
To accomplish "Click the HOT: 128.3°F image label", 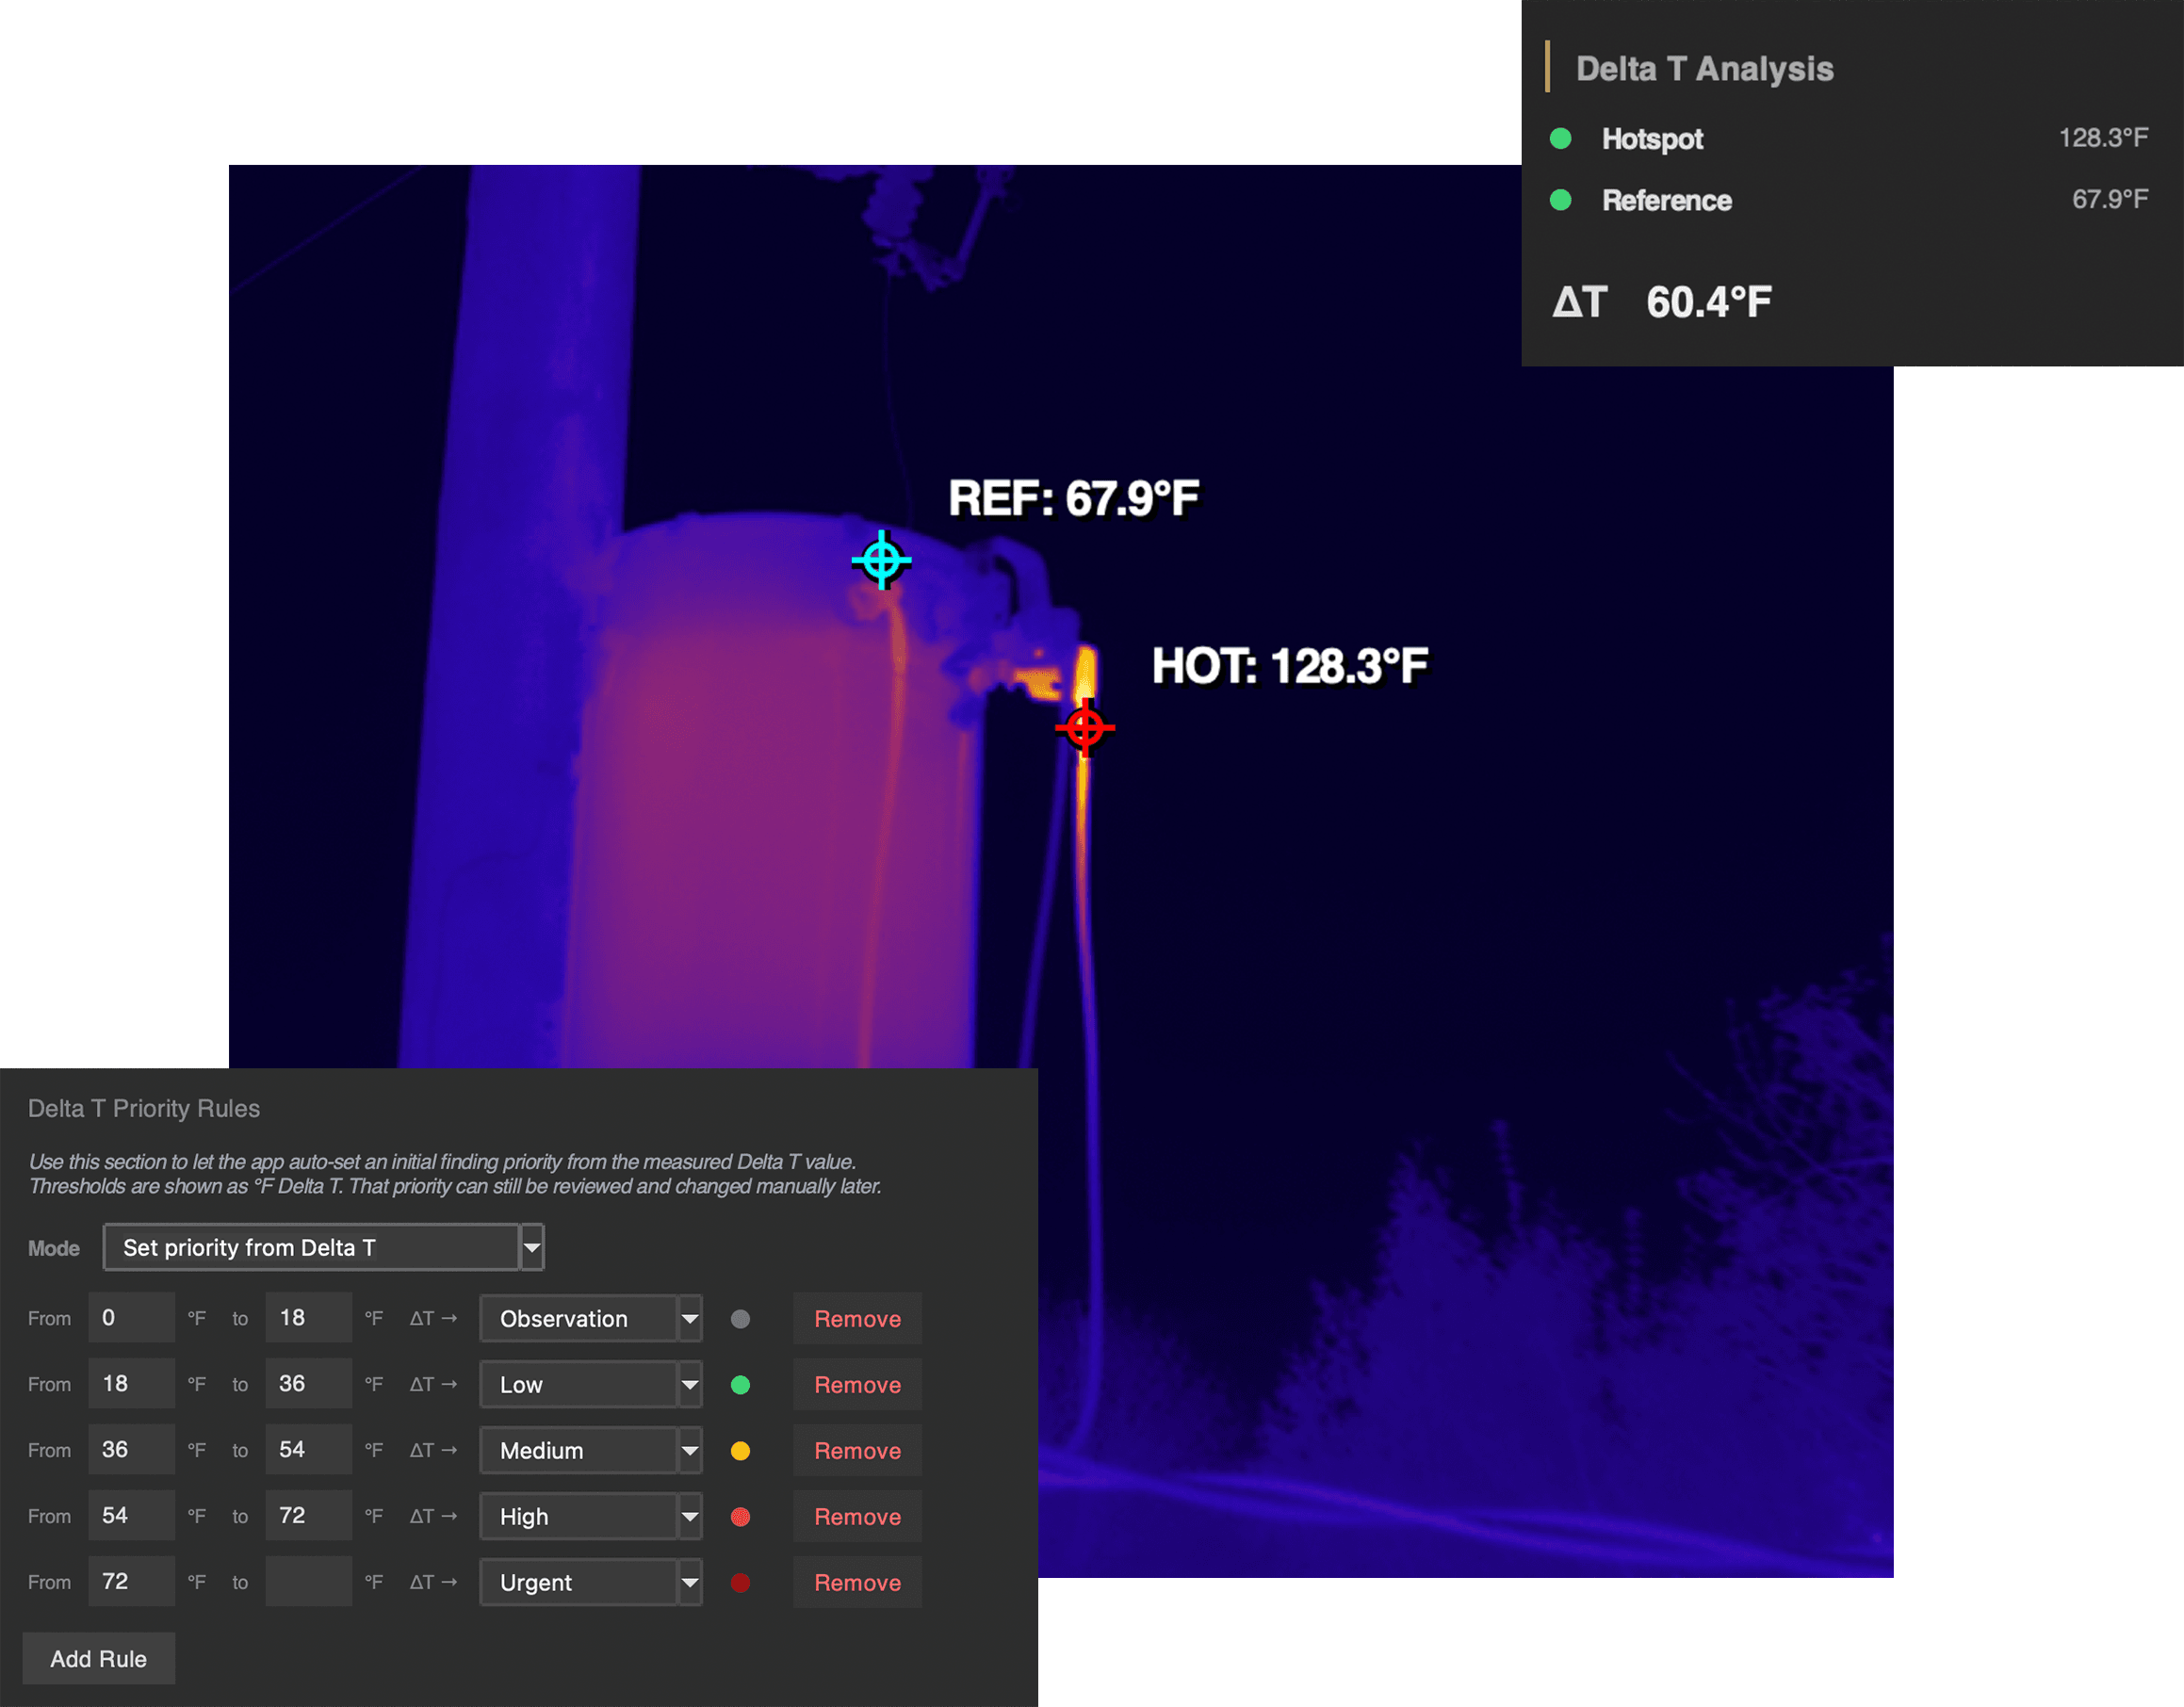I will click(x=1289, y=666).
